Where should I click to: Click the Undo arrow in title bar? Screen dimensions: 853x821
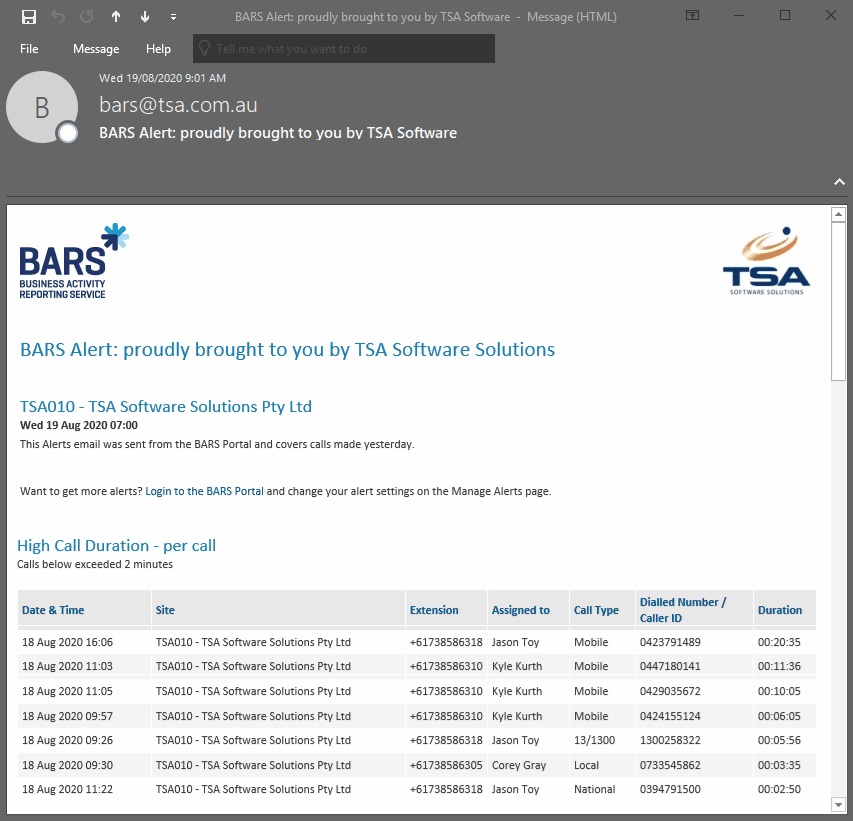(58, 17)
